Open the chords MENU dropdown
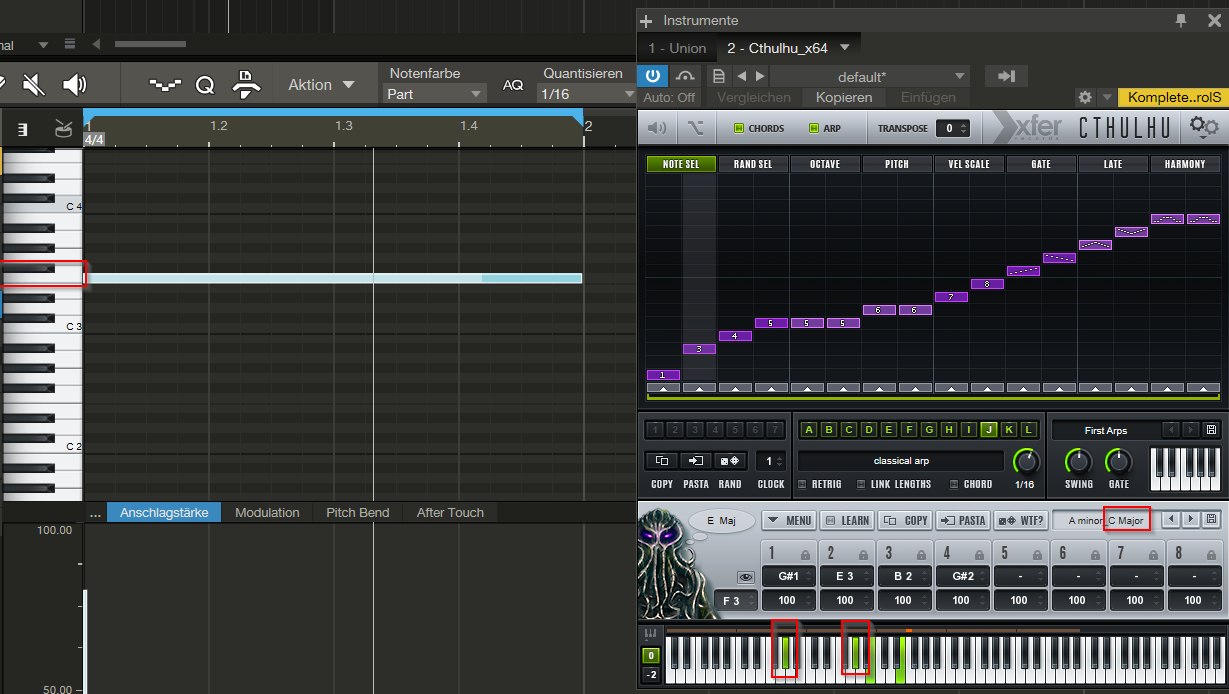Image resolution: width=1229 pixels, height=694 pixels. pos(788,520)
